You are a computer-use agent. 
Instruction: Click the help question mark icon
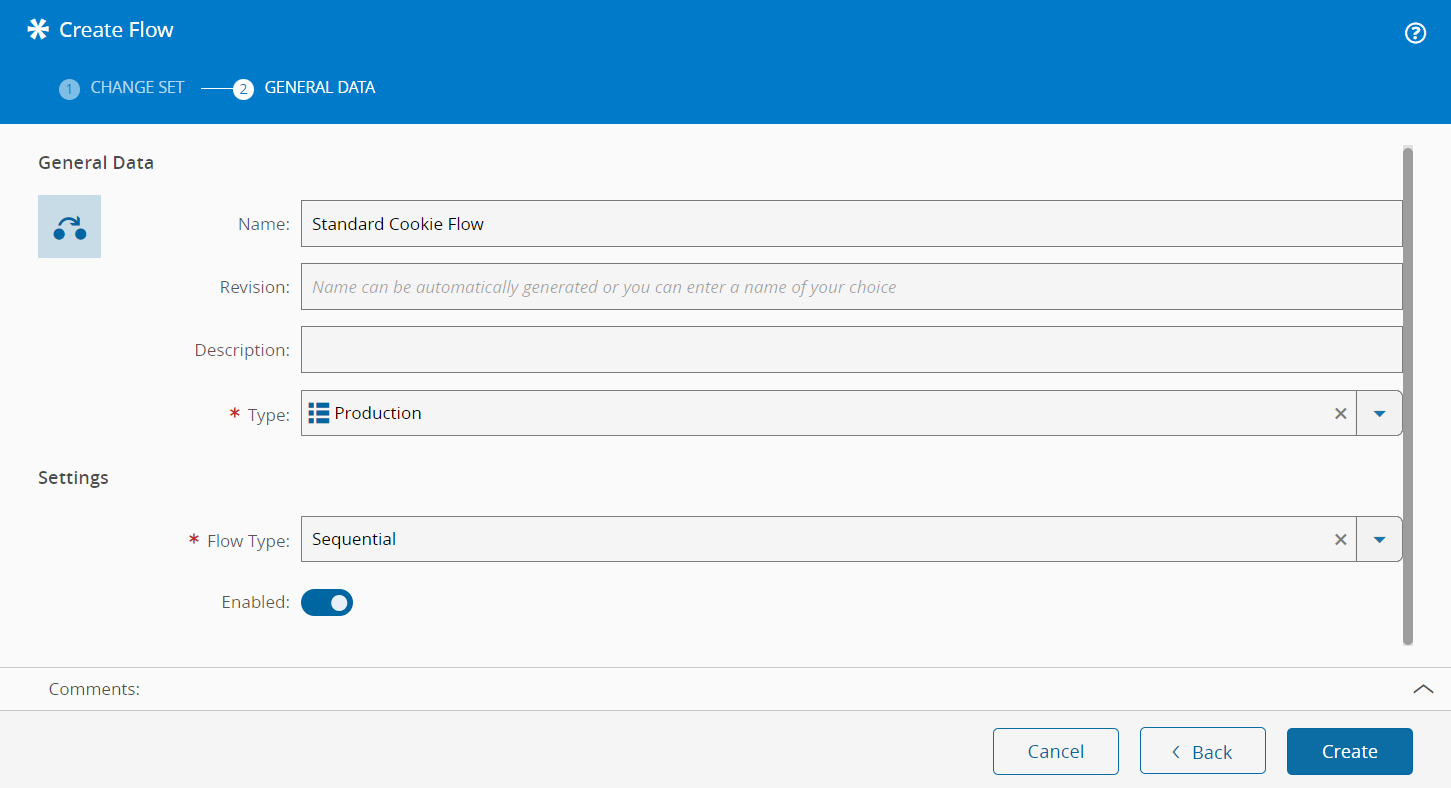click(1415, 33)
